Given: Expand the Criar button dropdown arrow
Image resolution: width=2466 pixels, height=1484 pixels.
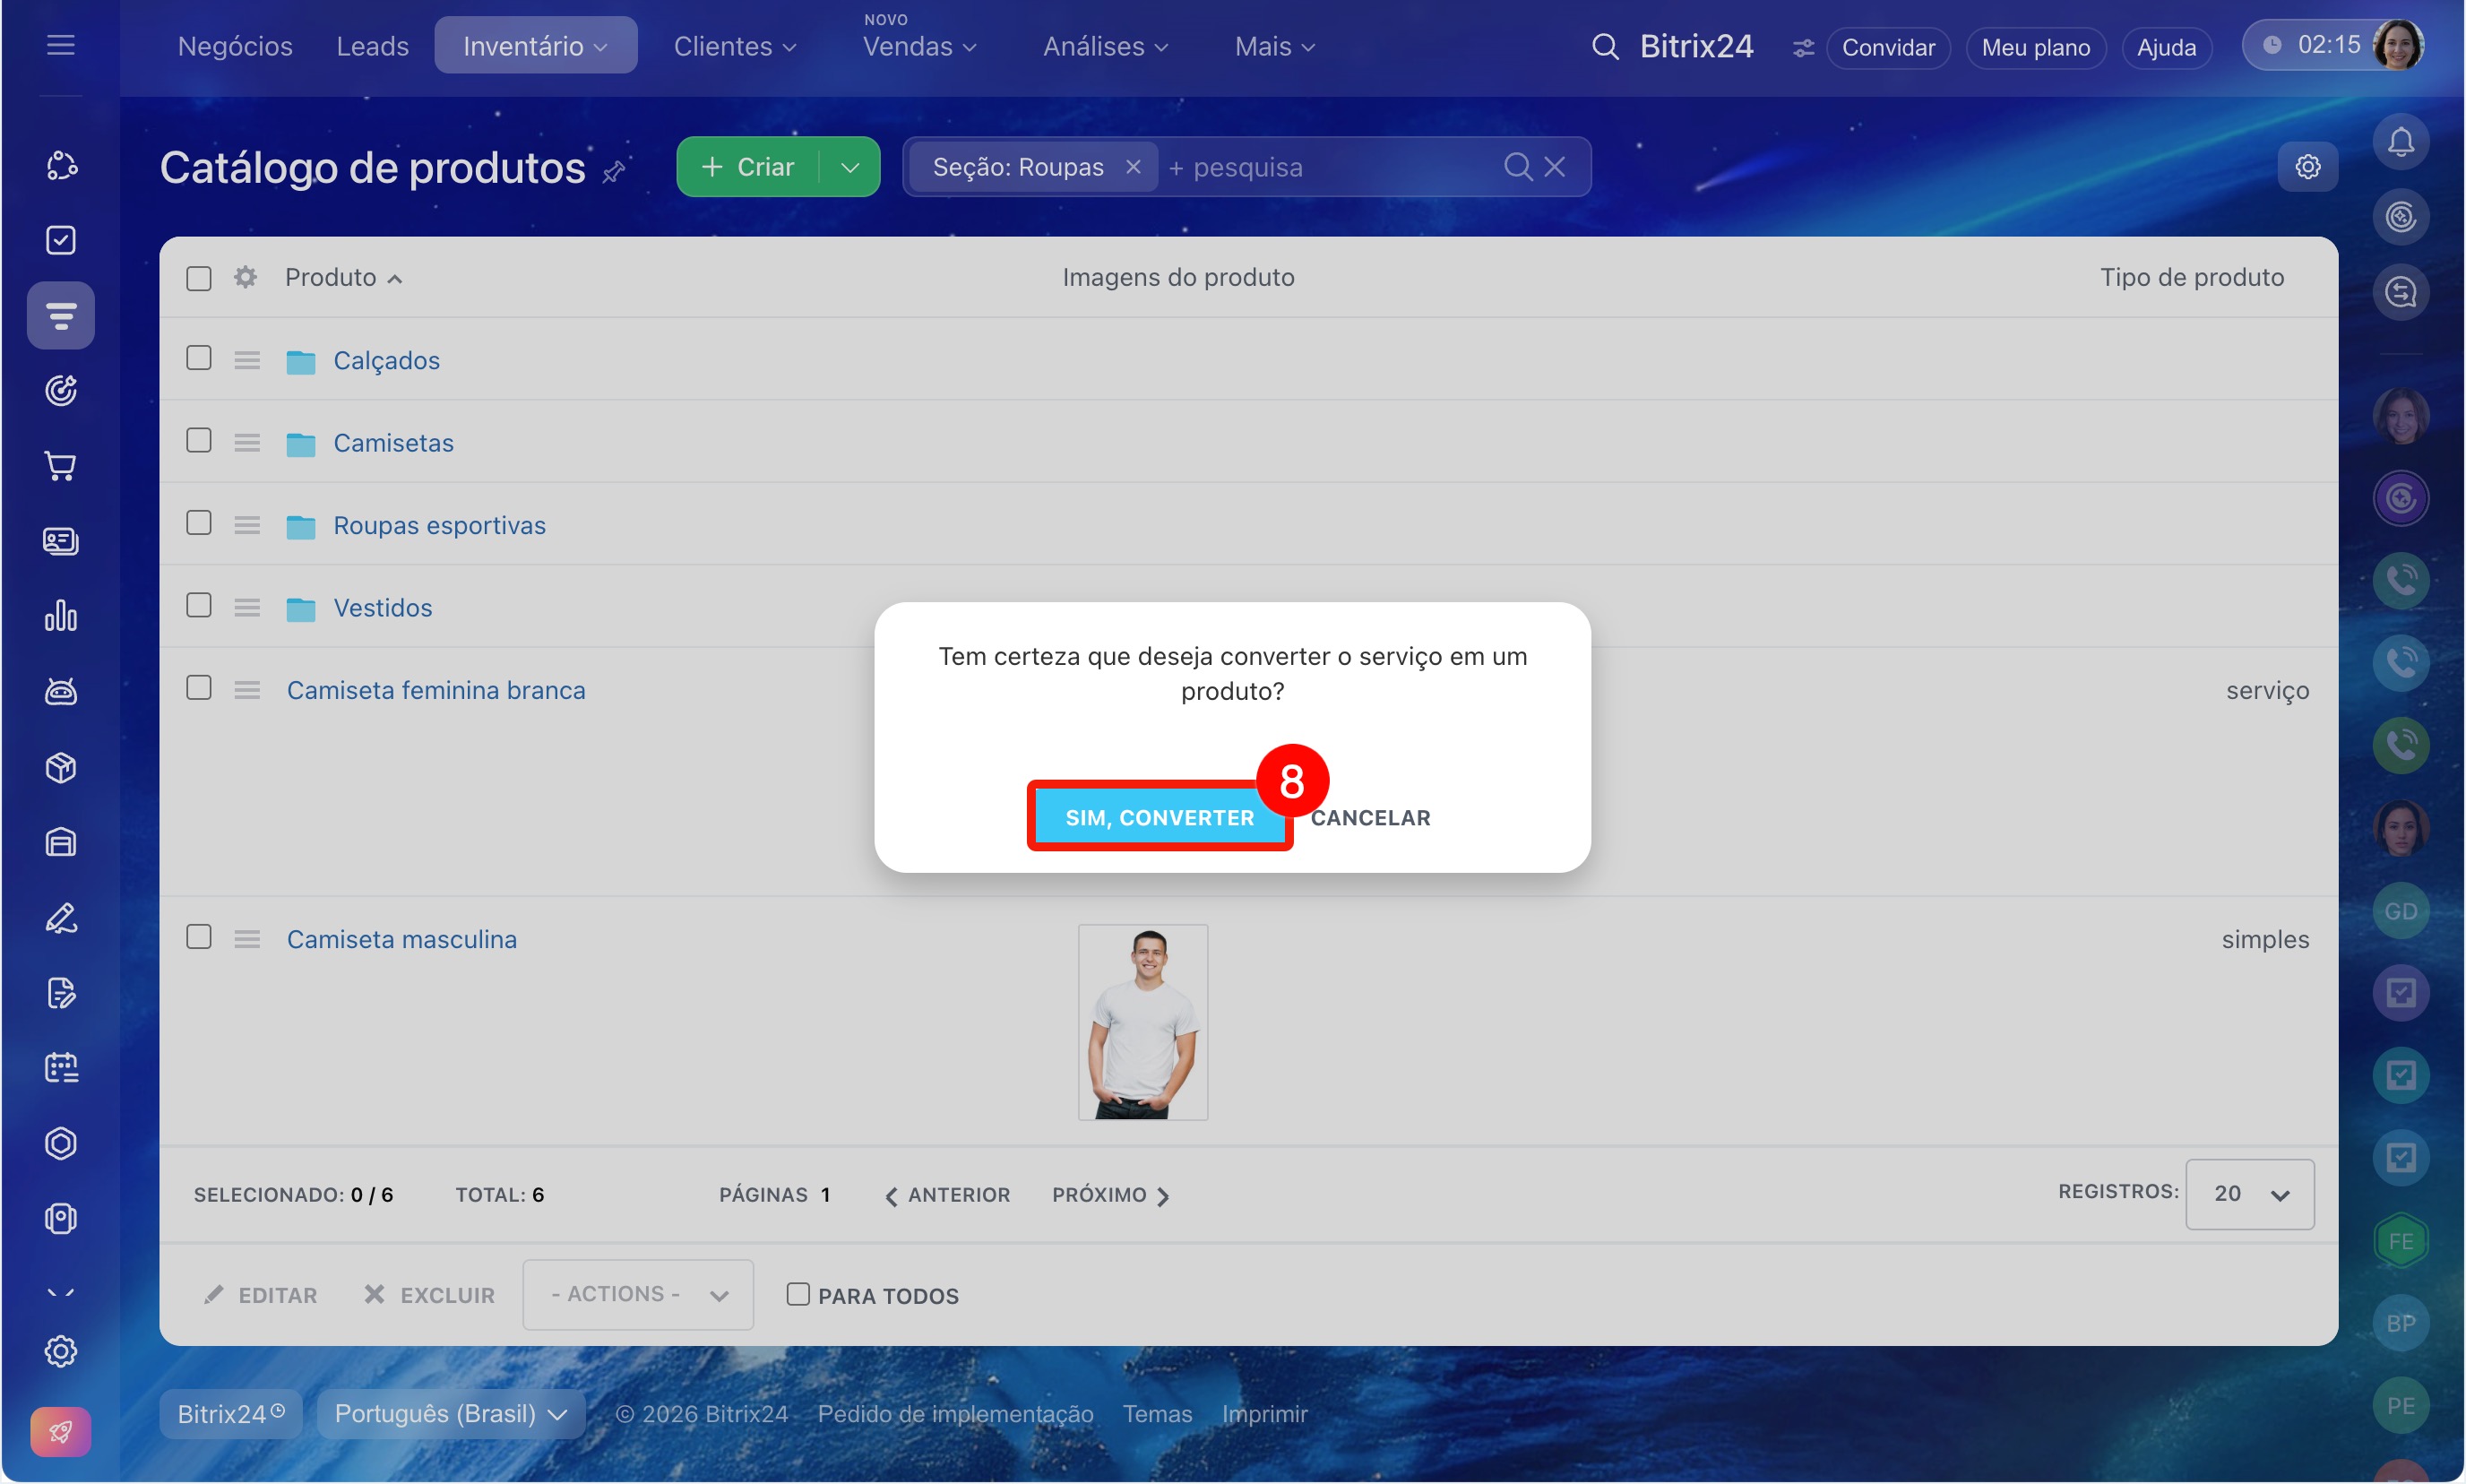Looking at the screenshot, I should pyautogui.click(x=850, y=167).
